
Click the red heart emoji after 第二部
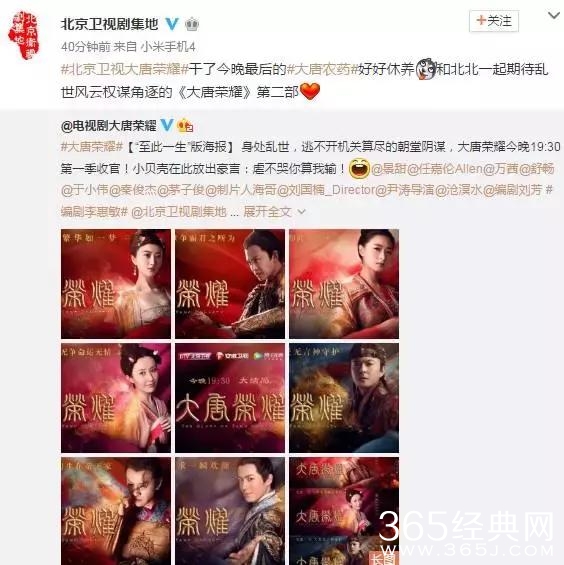(x=310, y=91)
